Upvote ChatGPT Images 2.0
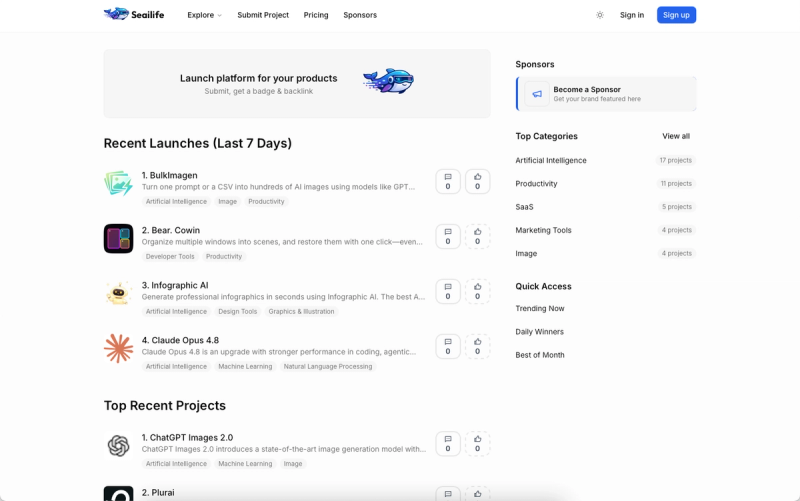 [x=478, y=444]
